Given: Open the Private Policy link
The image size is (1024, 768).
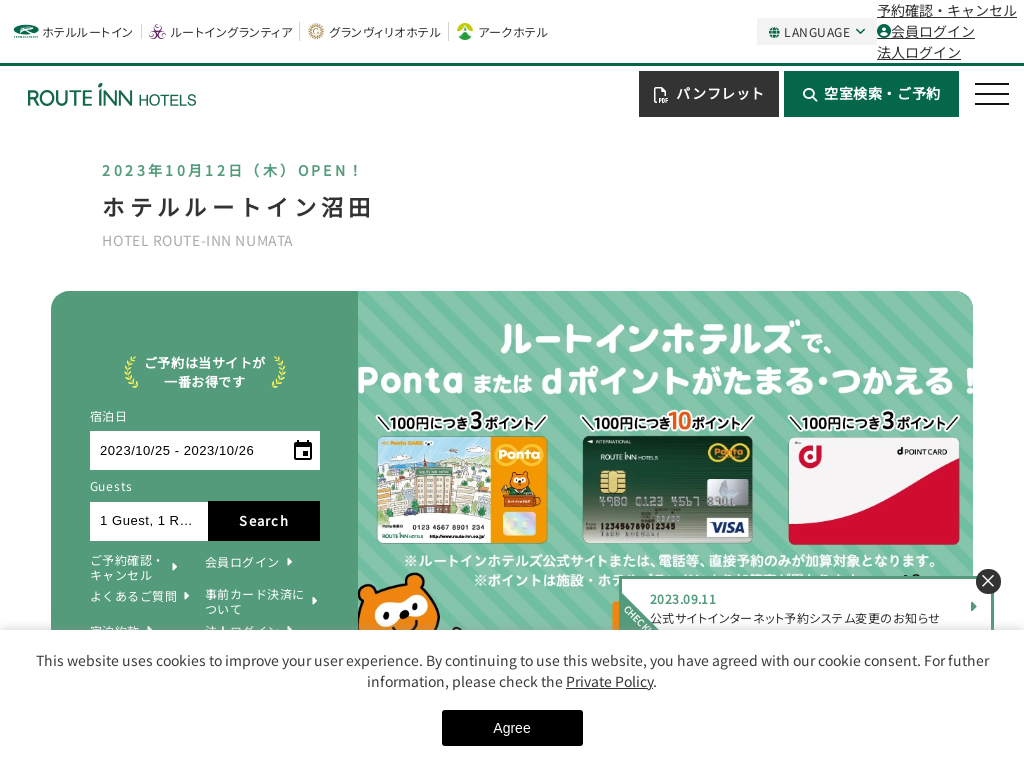Looking at the screenshot, I should (610, 682).
